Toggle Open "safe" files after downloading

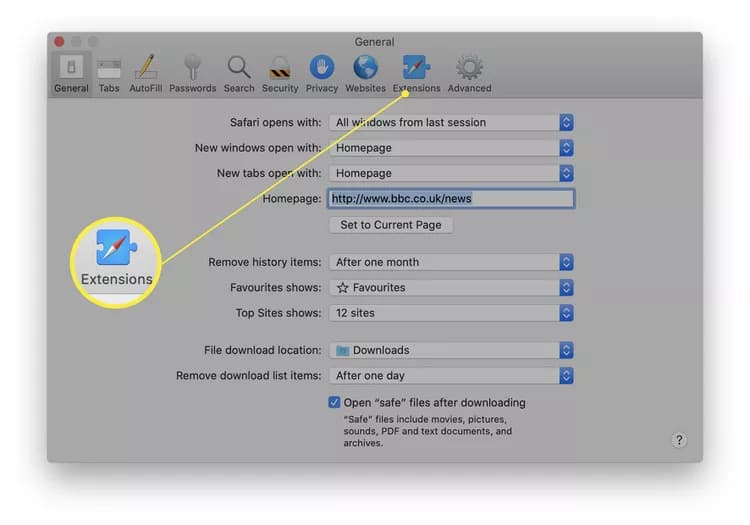click(334, 402)
